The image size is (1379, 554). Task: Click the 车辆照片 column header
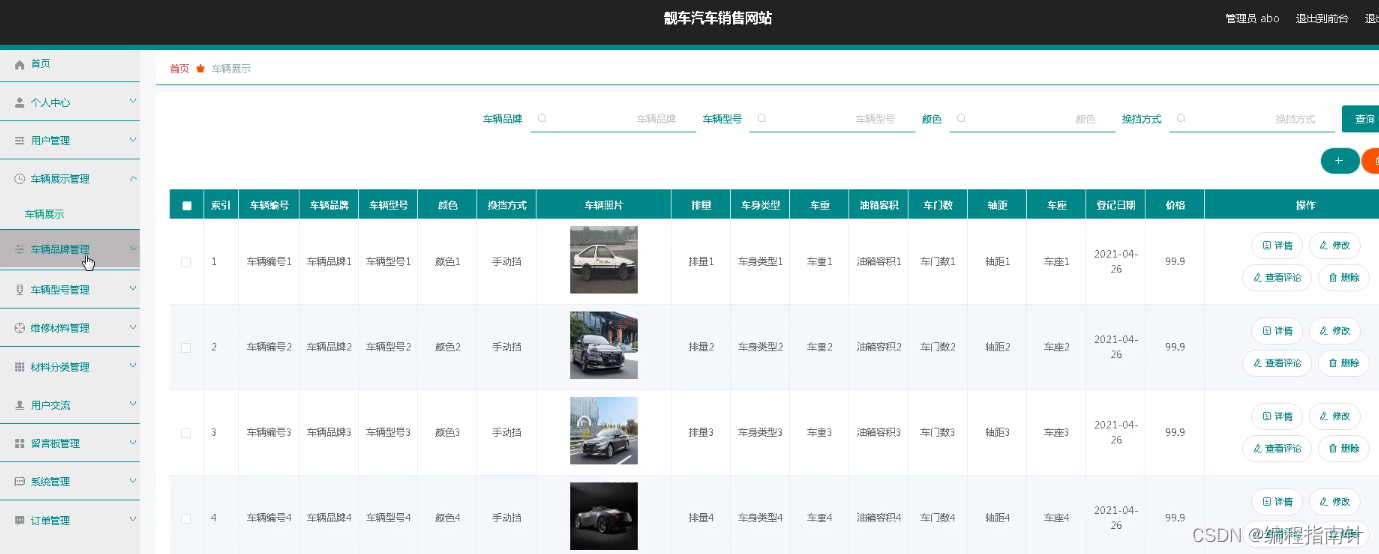[x=604, y=205]
